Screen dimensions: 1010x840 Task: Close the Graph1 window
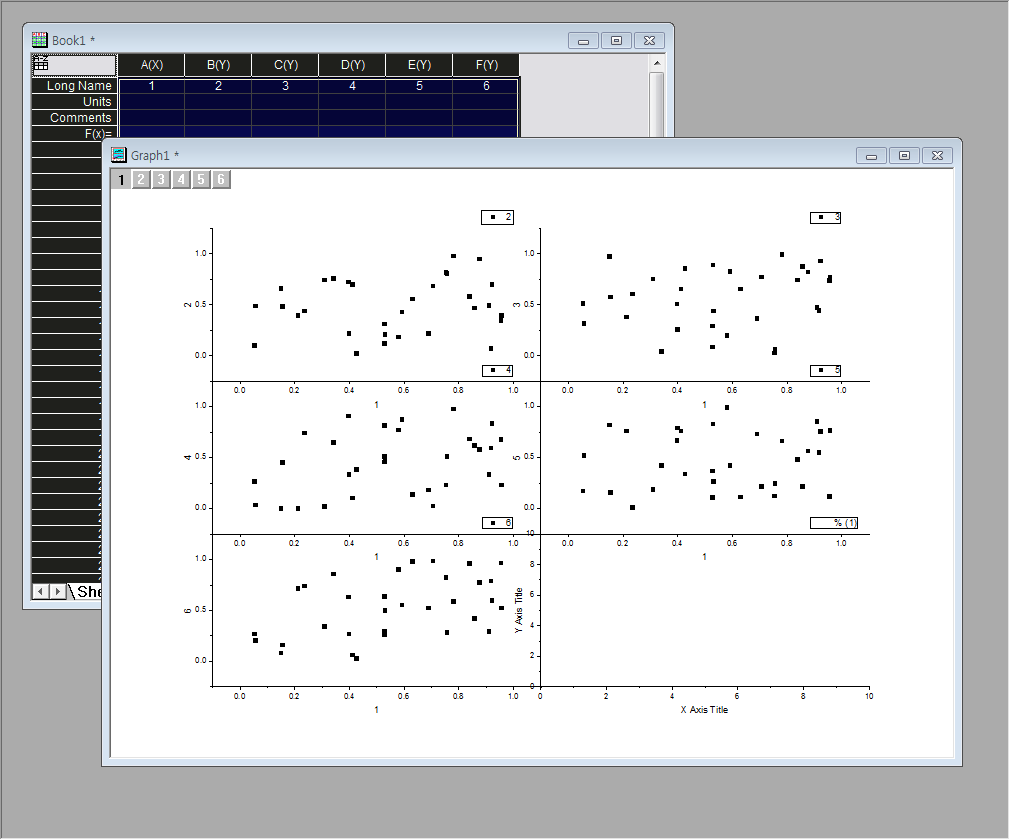tap(937, 155)
